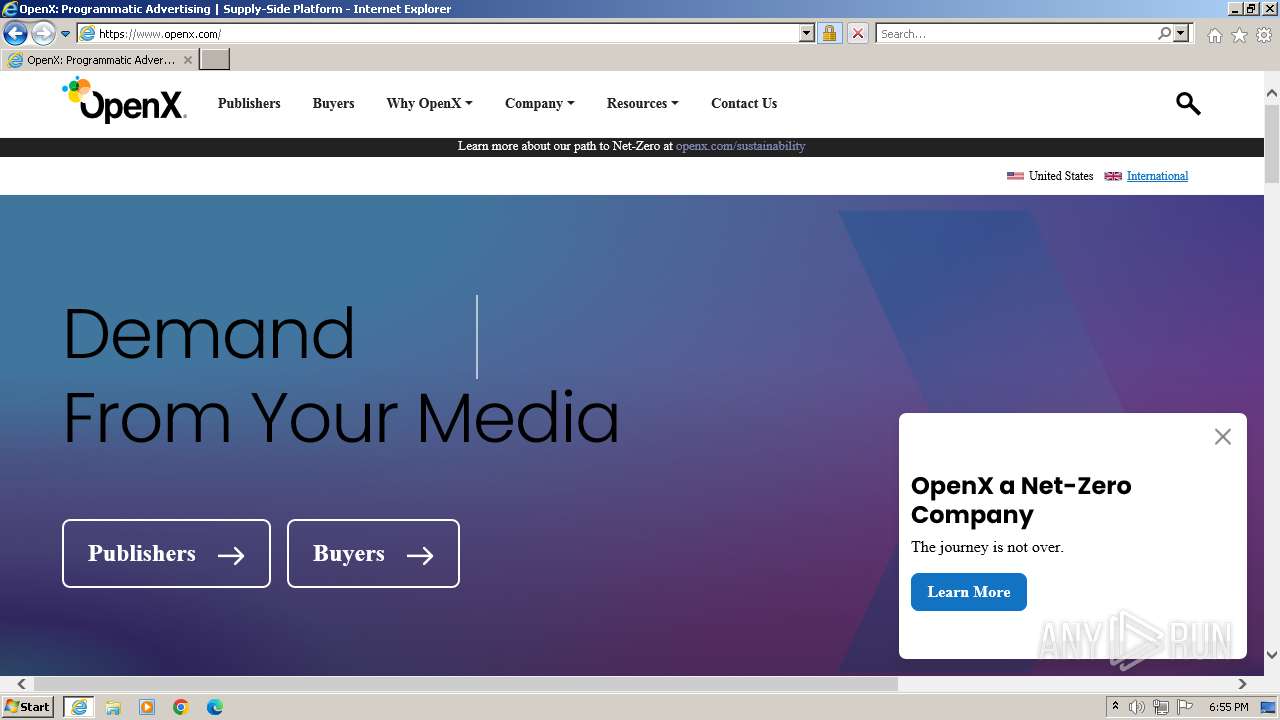
Task: Click in the browser Search box
Action: 1016,33
